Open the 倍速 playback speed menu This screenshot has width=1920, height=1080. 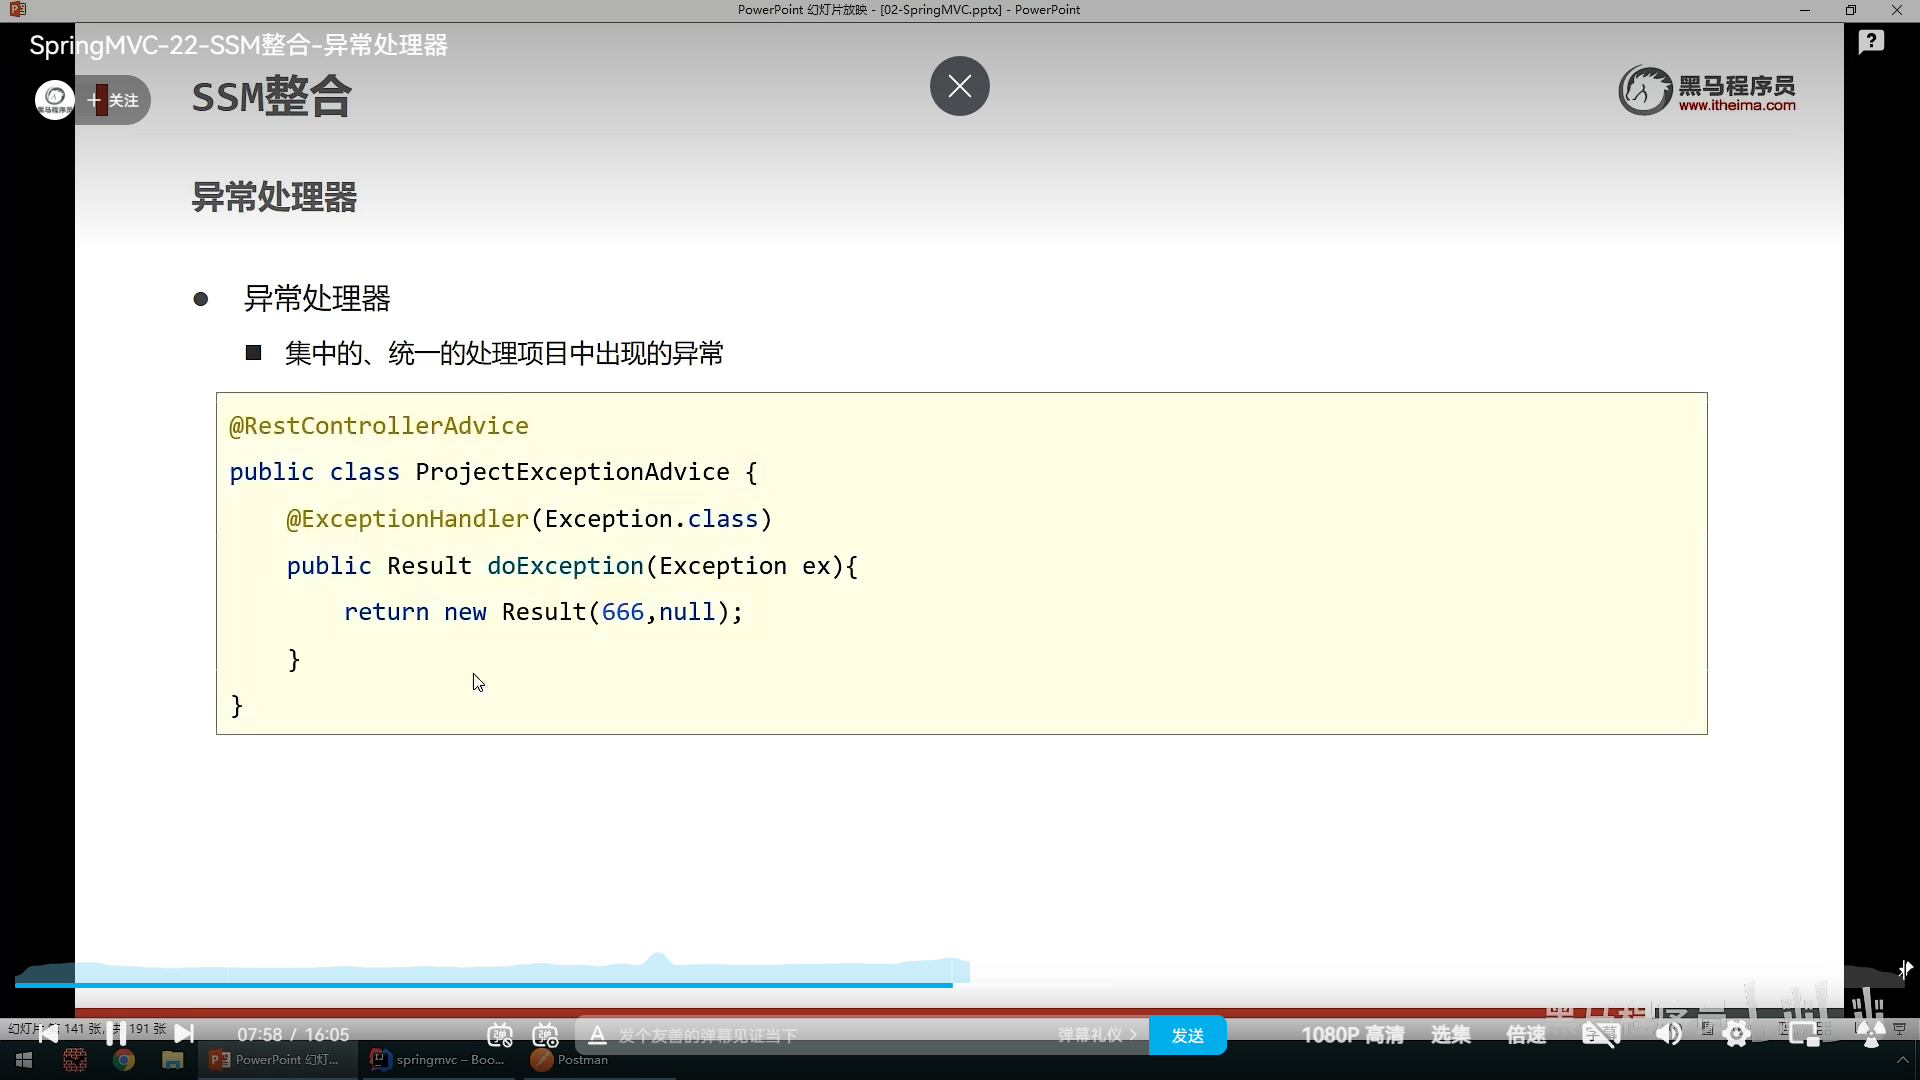pyautogui.click(x=1526, y=1035)
